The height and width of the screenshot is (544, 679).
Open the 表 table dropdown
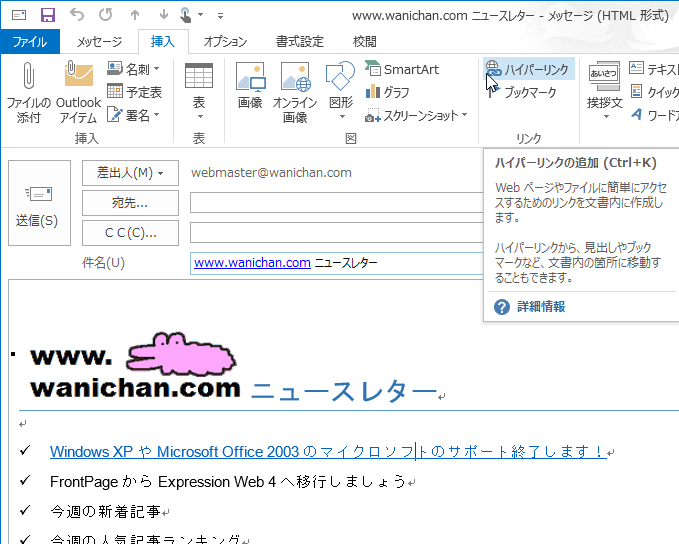[x=199, y=92]
